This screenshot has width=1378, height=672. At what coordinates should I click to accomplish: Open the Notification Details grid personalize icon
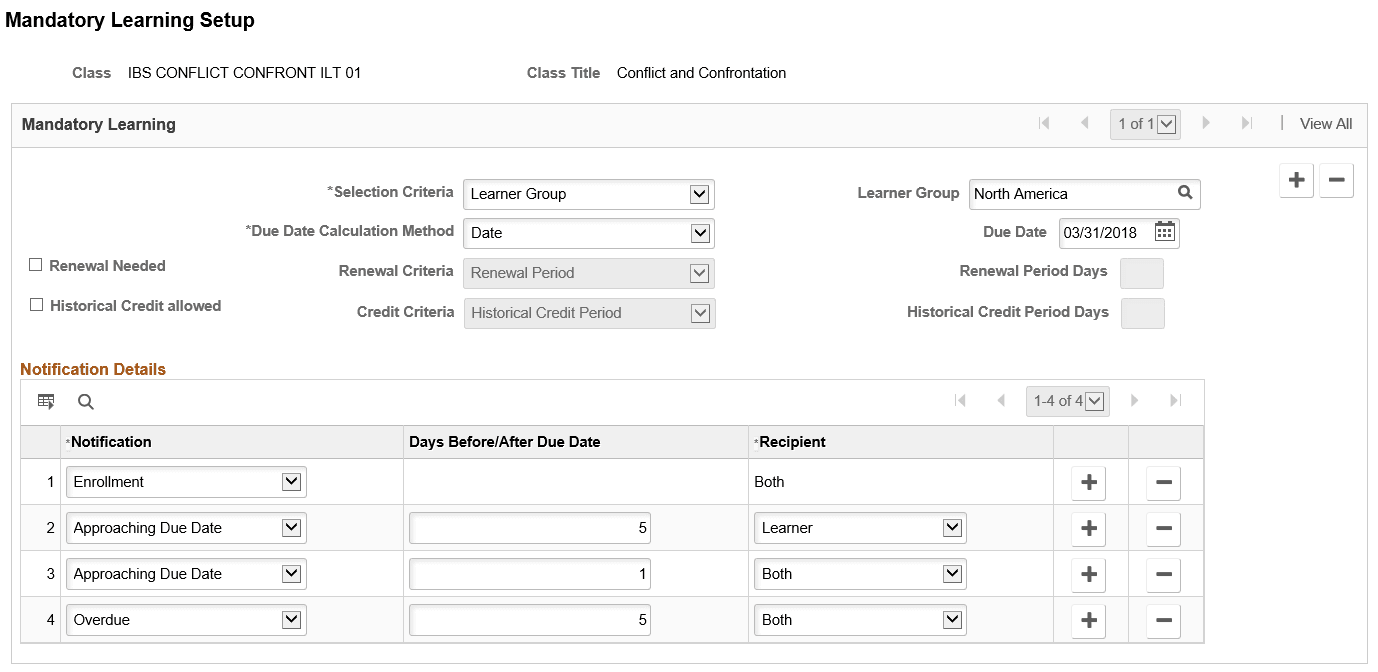46,401
